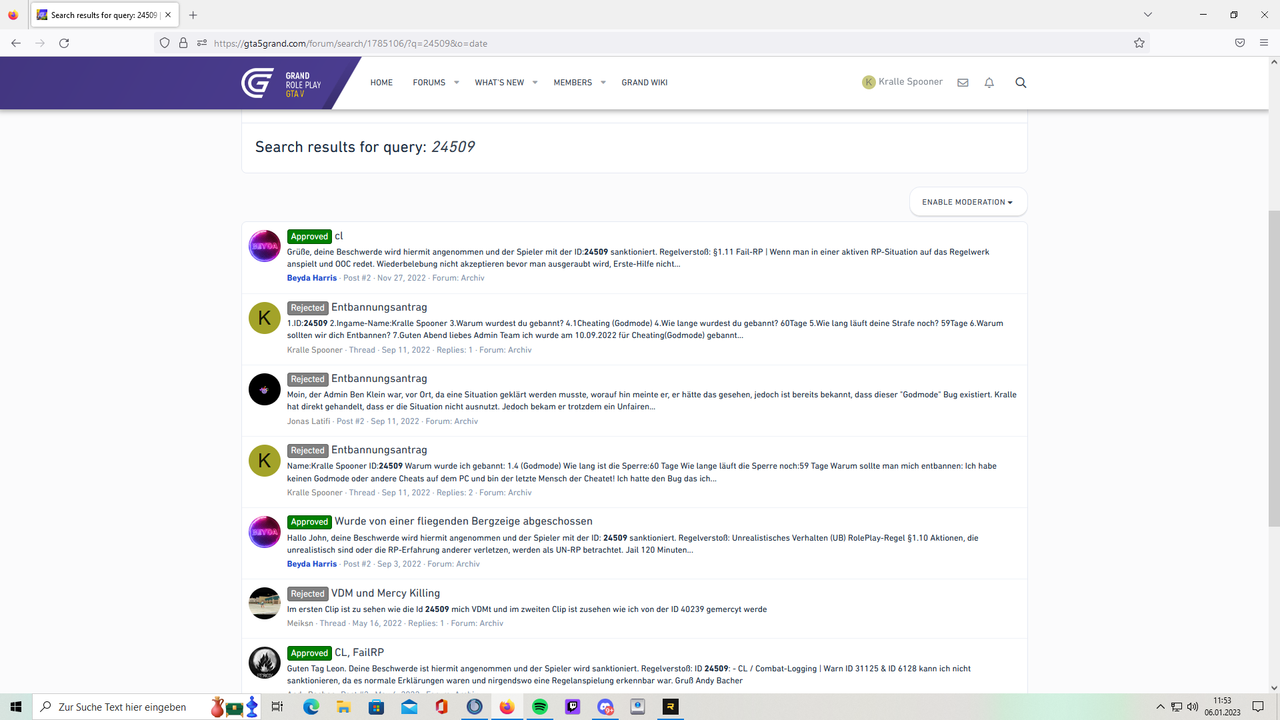Viewport: 1280px width, 720px height.
Task: Open Twitch from taskbar
Action: coord(572,707)
